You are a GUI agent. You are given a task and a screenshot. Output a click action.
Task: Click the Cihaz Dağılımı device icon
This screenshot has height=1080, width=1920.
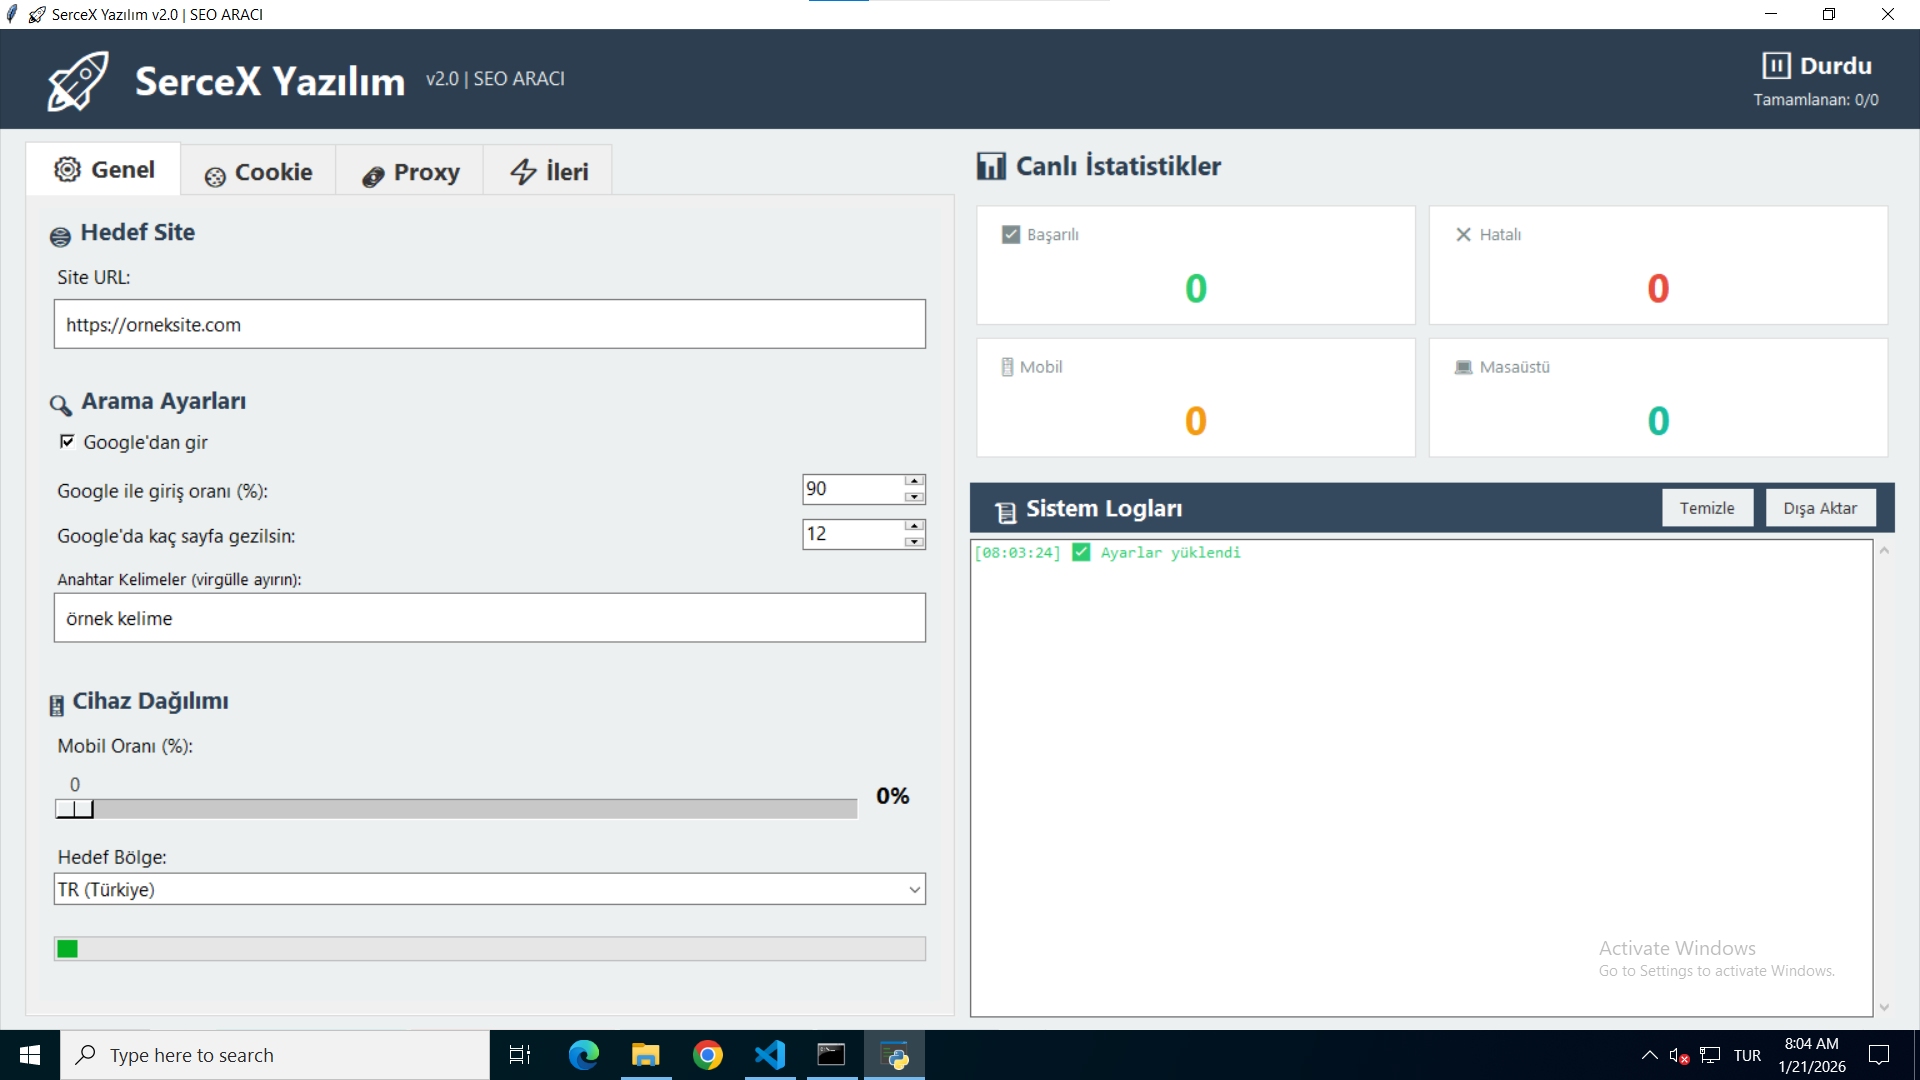57,705
